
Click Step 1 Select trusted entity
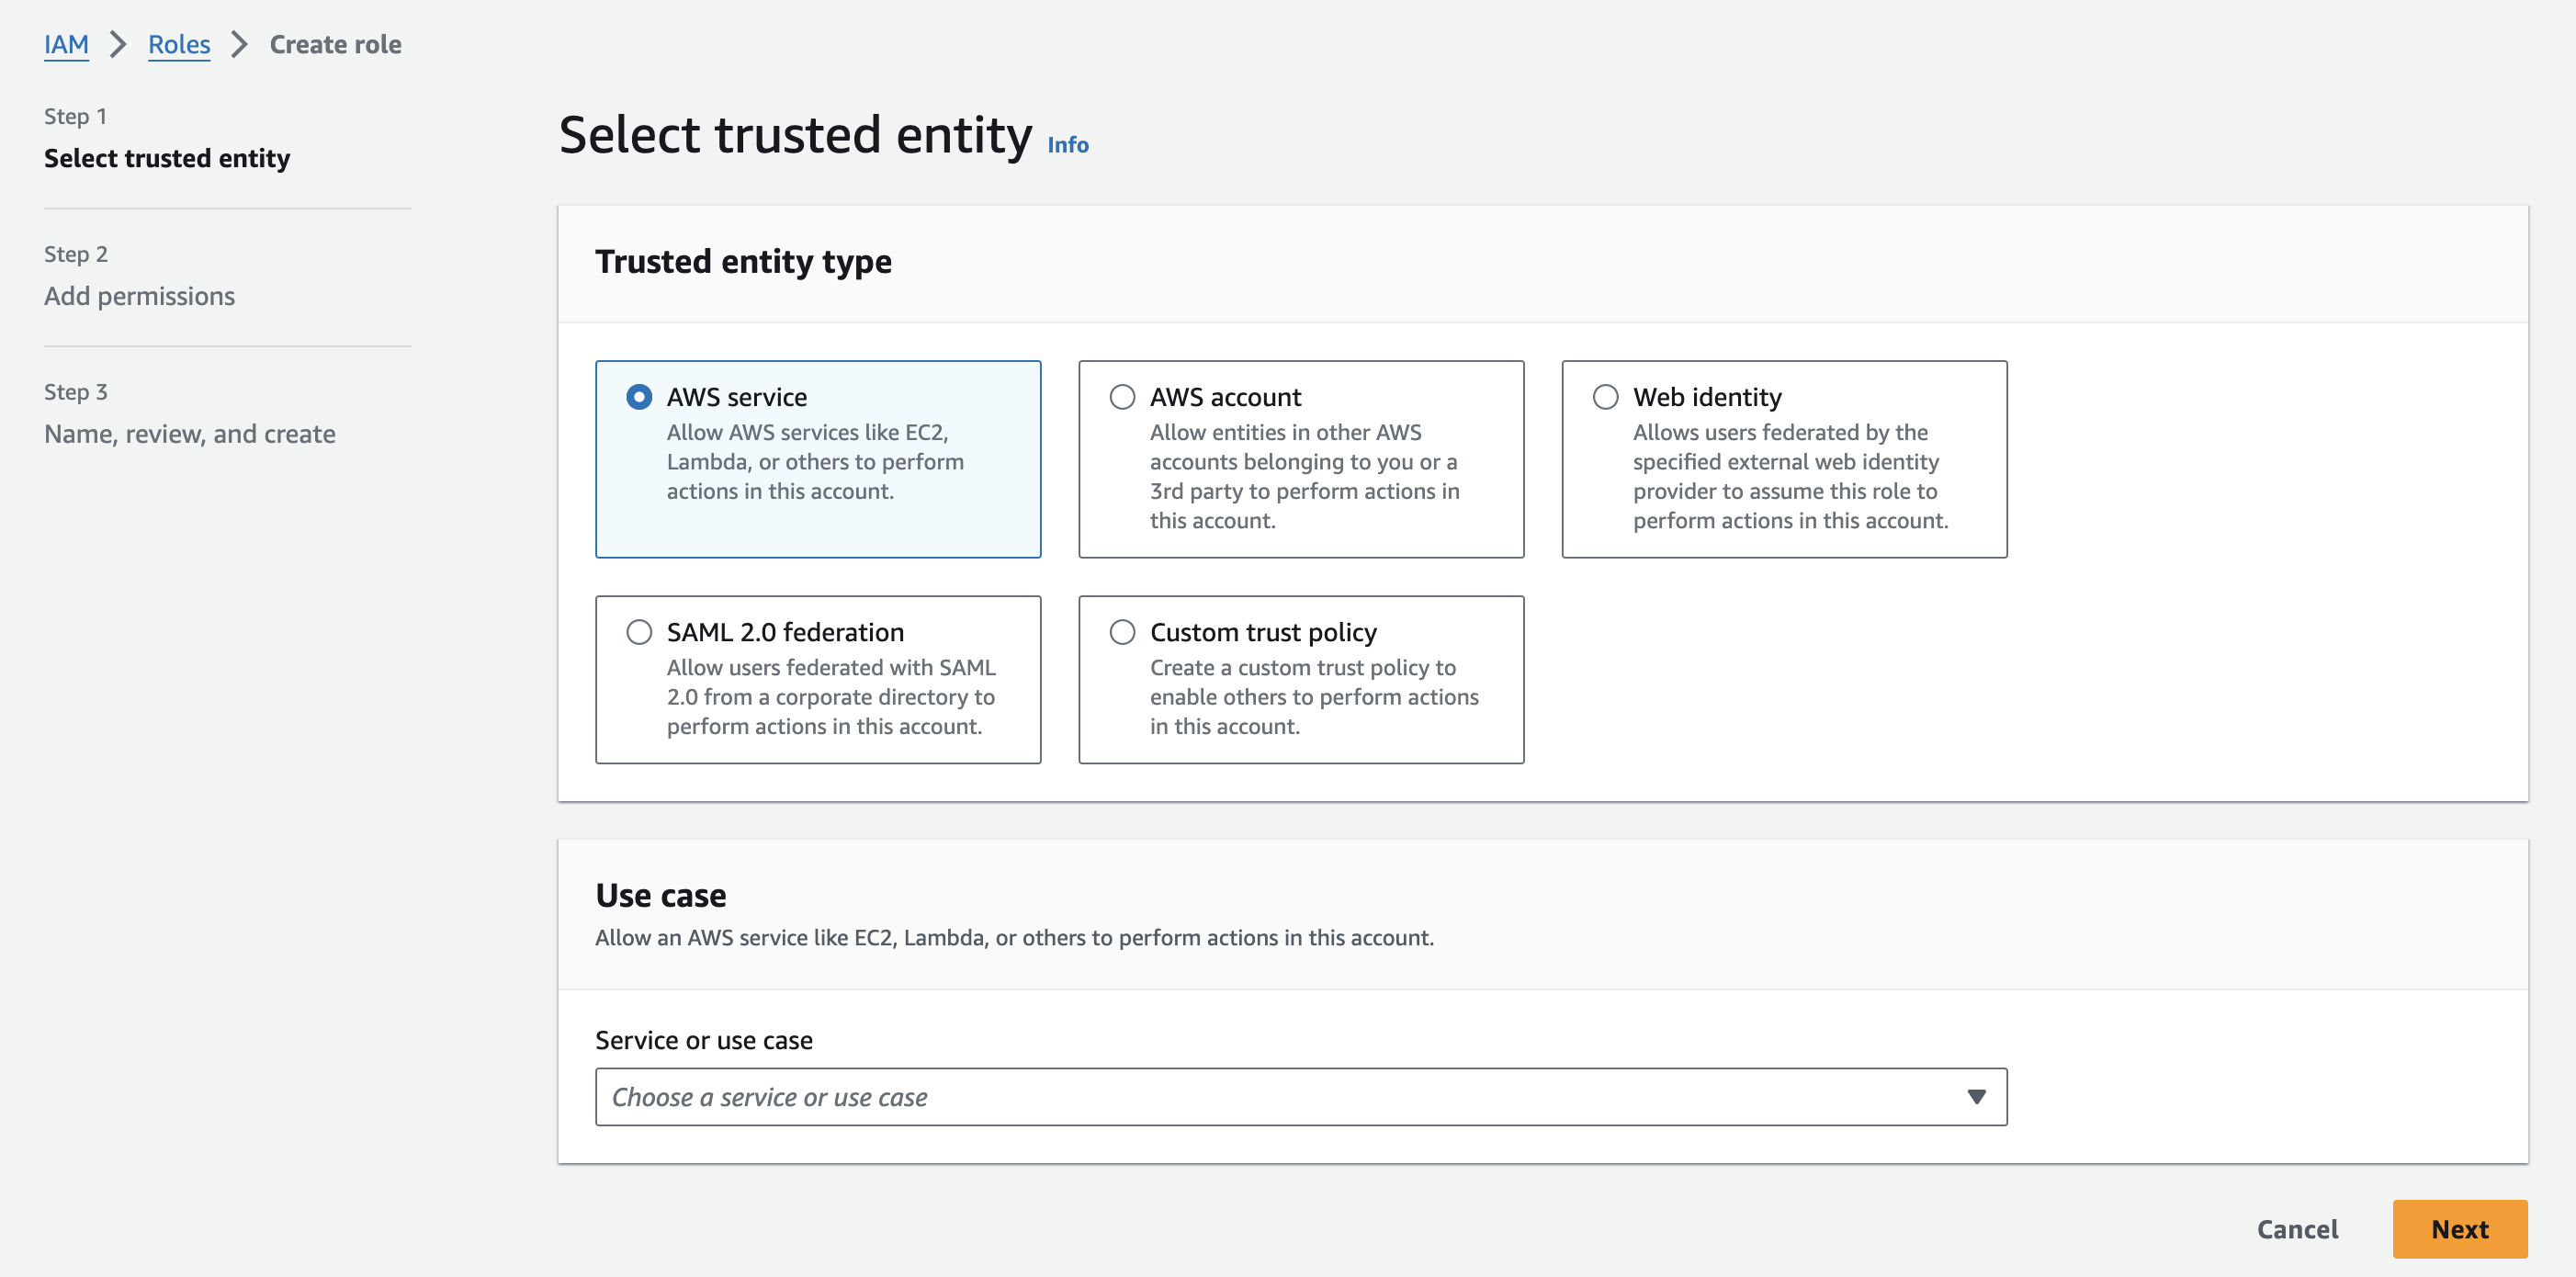[167, 158]
